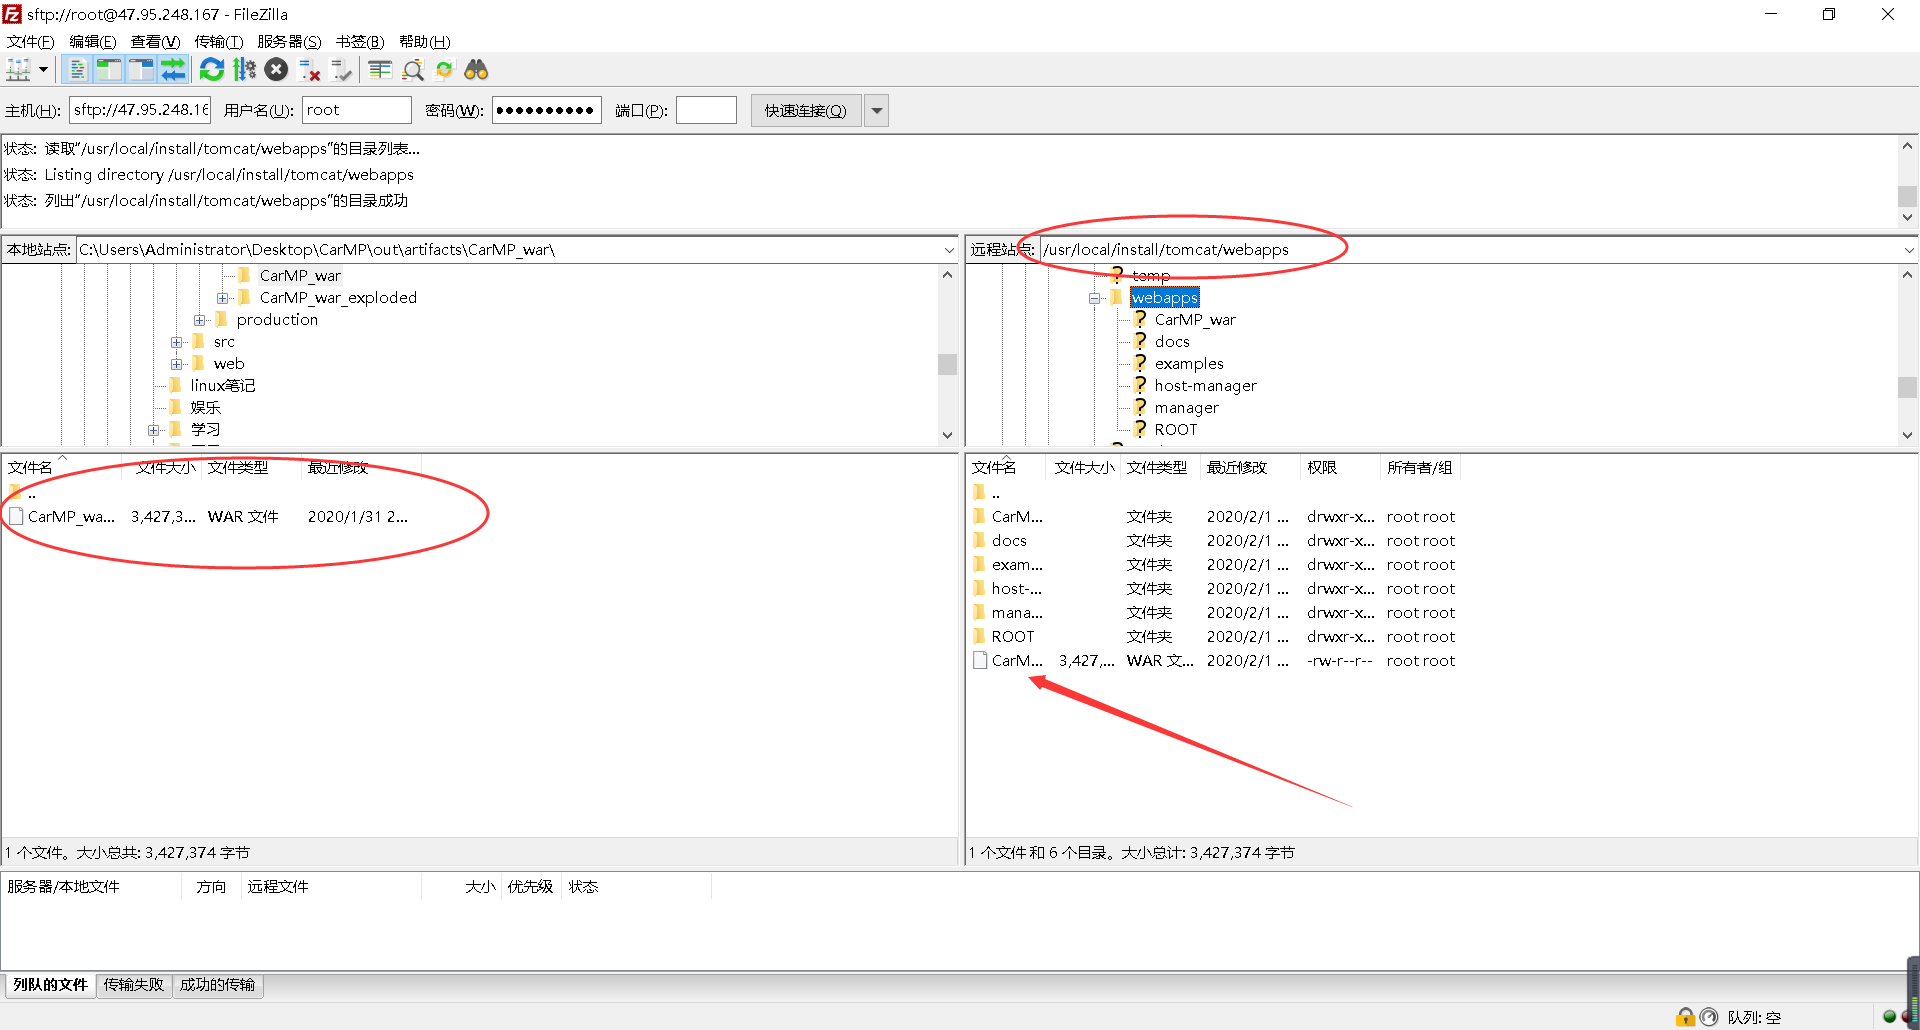
Task: Select CarMP_war in local tree
Action: pos(300,276)
